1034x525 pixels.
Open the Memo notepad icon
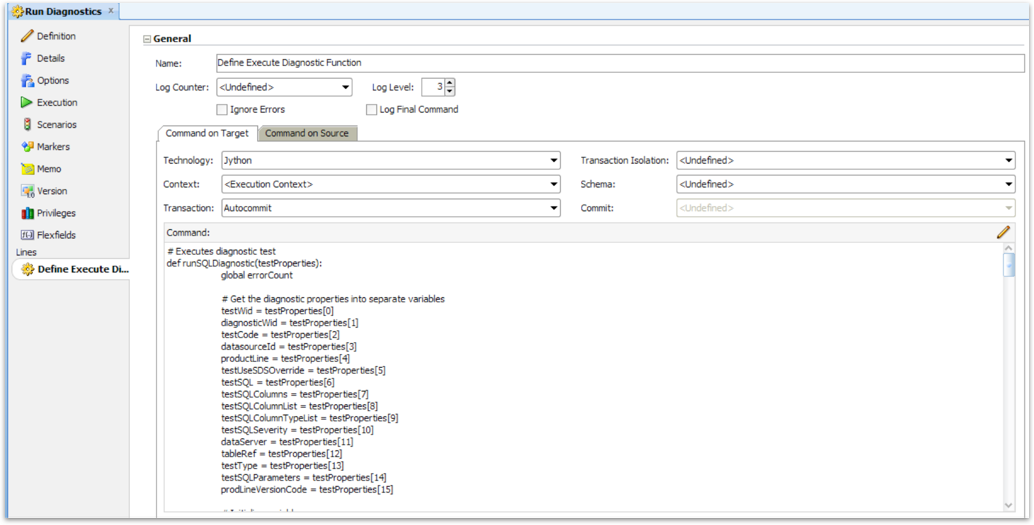27,169
